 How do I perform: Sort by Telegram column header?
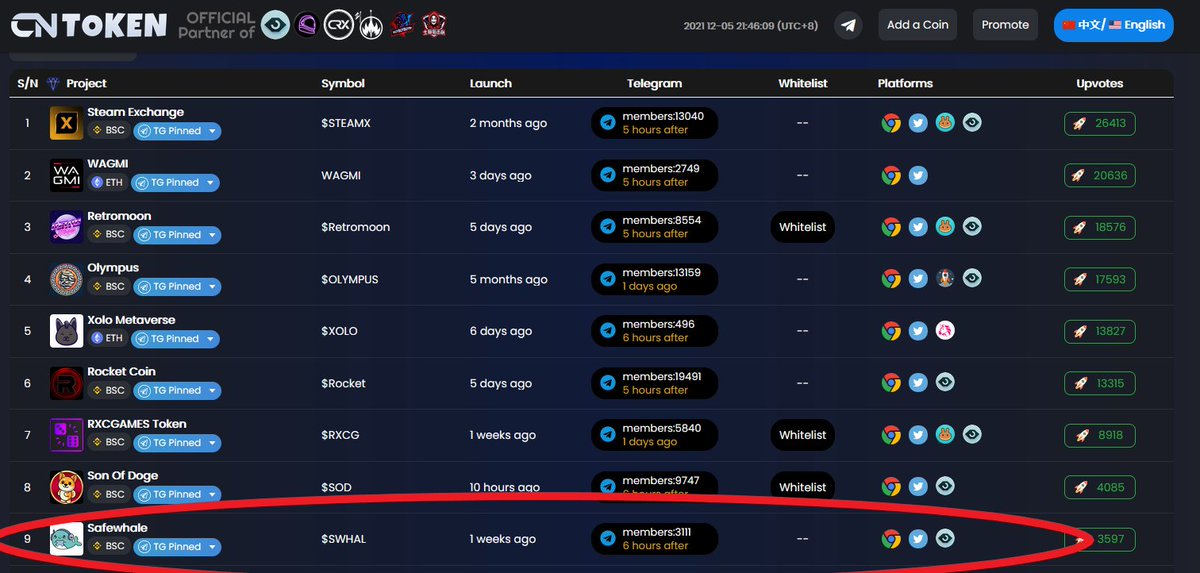[654, 83]
